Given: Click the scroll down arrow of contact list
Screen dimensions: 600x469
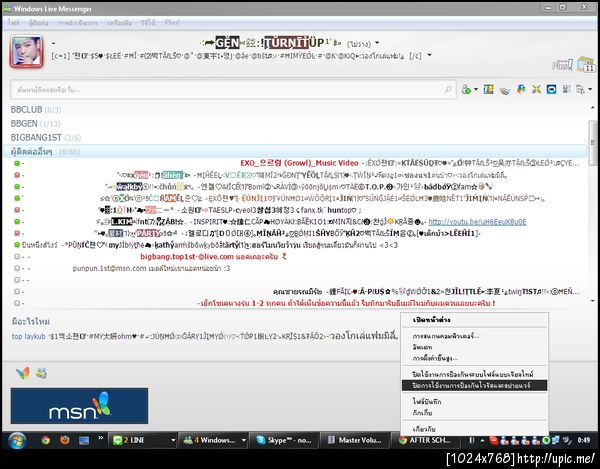Looking at the screenshot, I should tap(593, 301).
